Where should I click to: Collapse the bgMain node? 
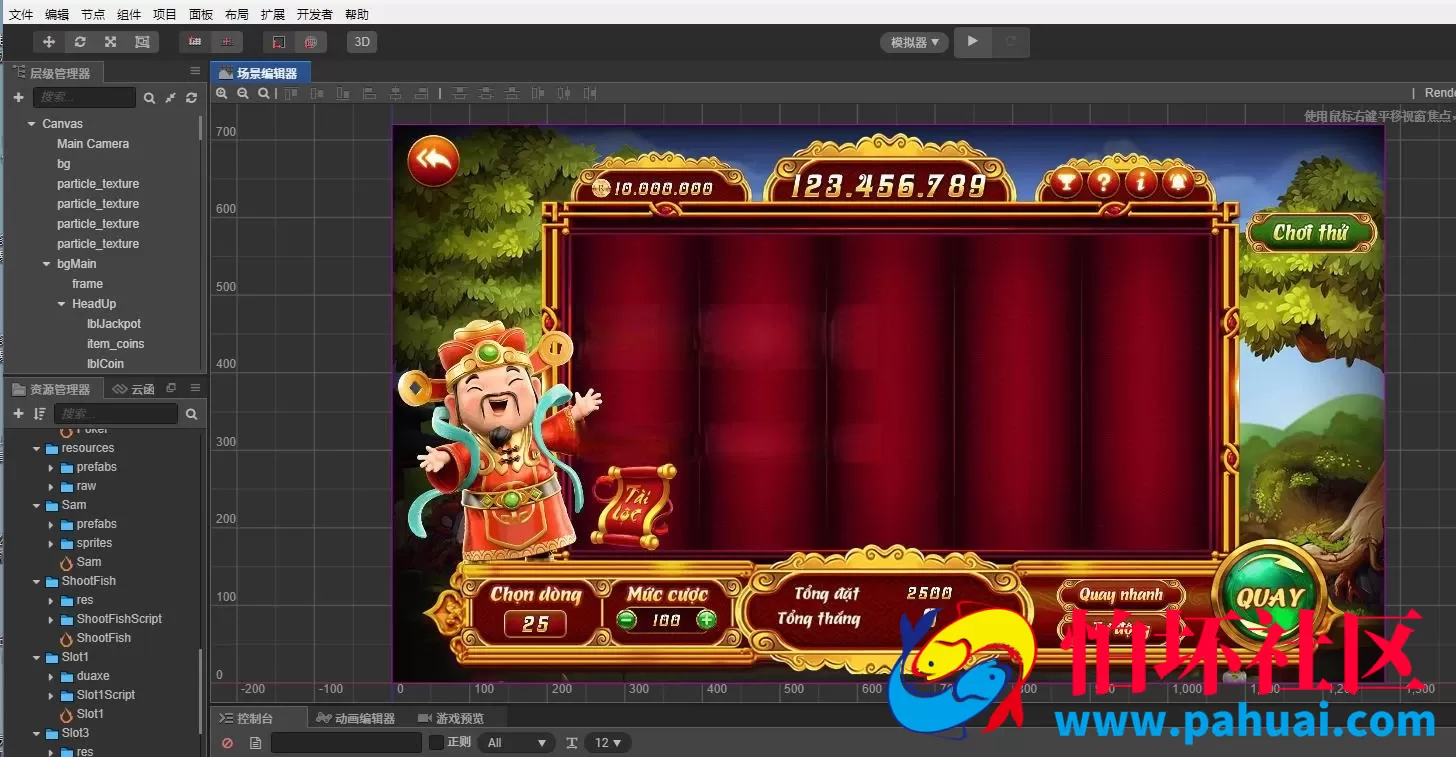click(47, 264)
